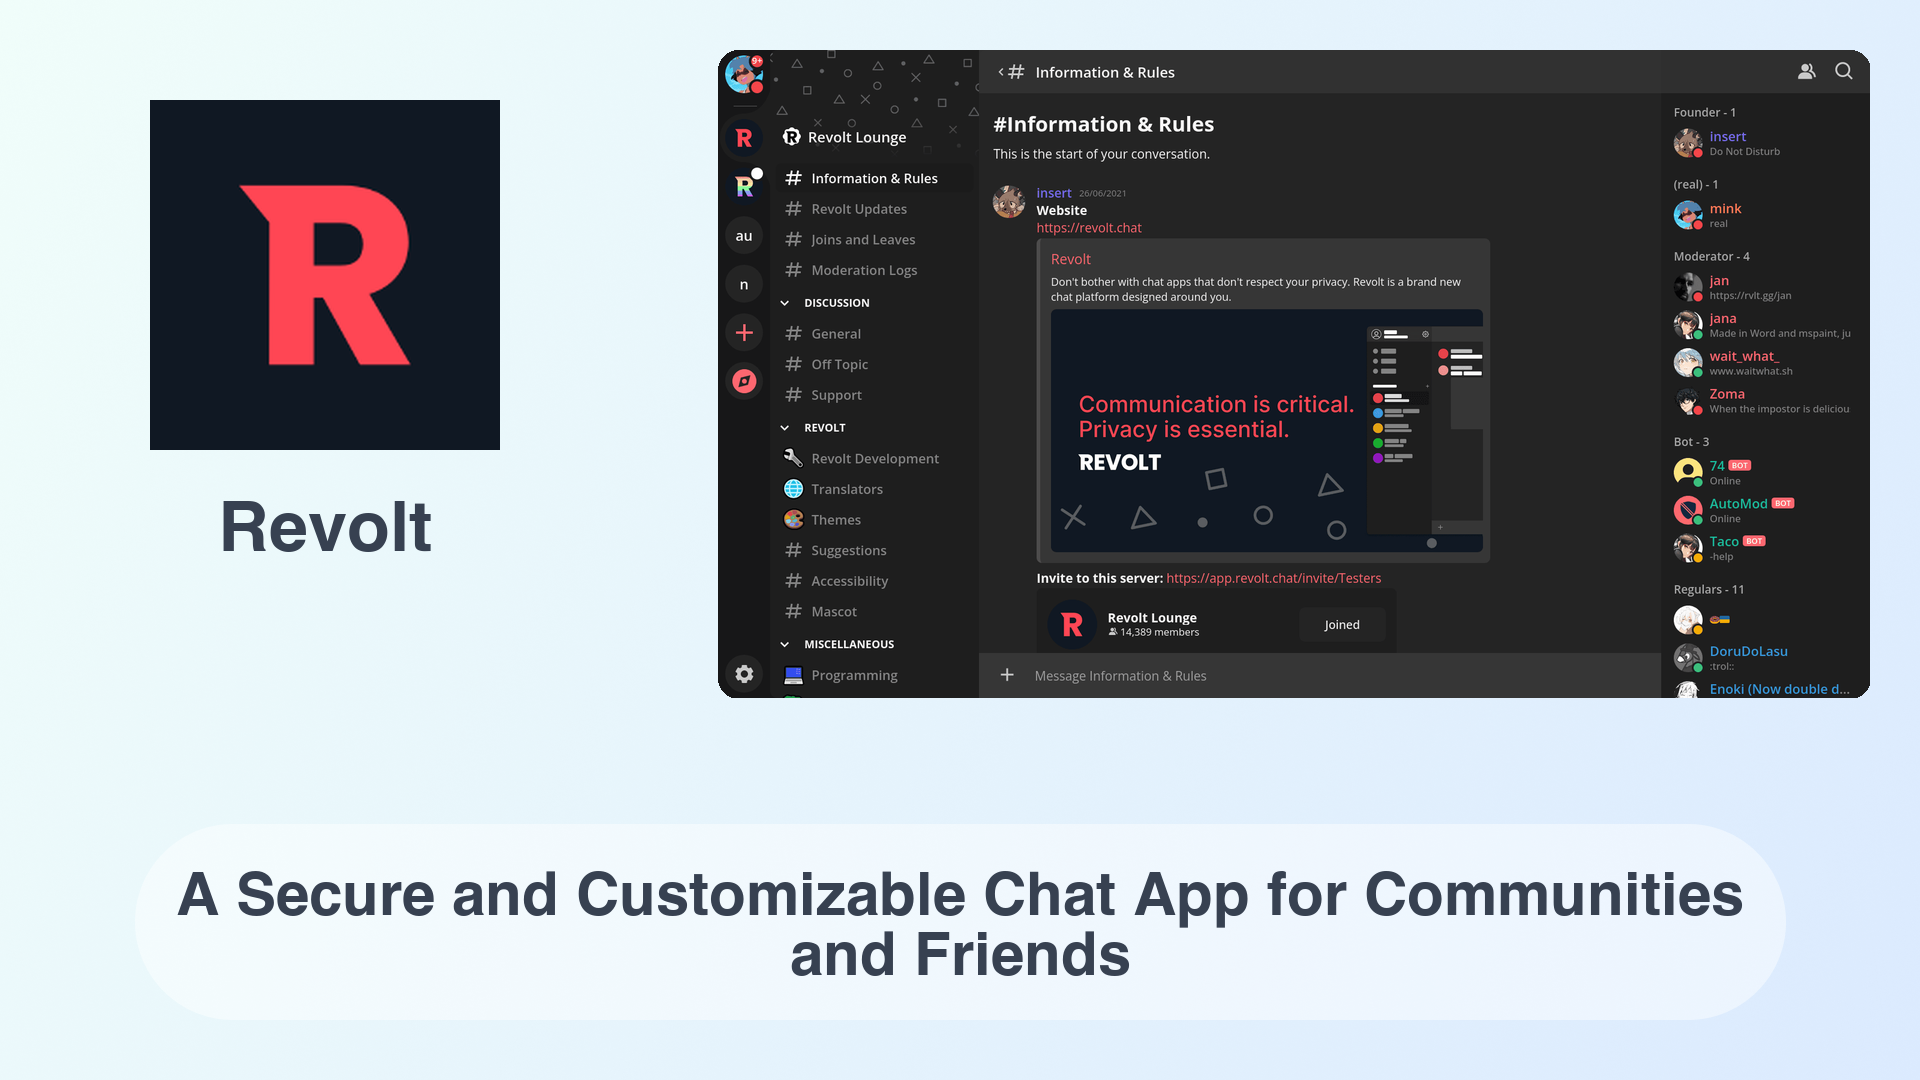Click the Revolt Development wrench icon

click(x=791, y=458)
